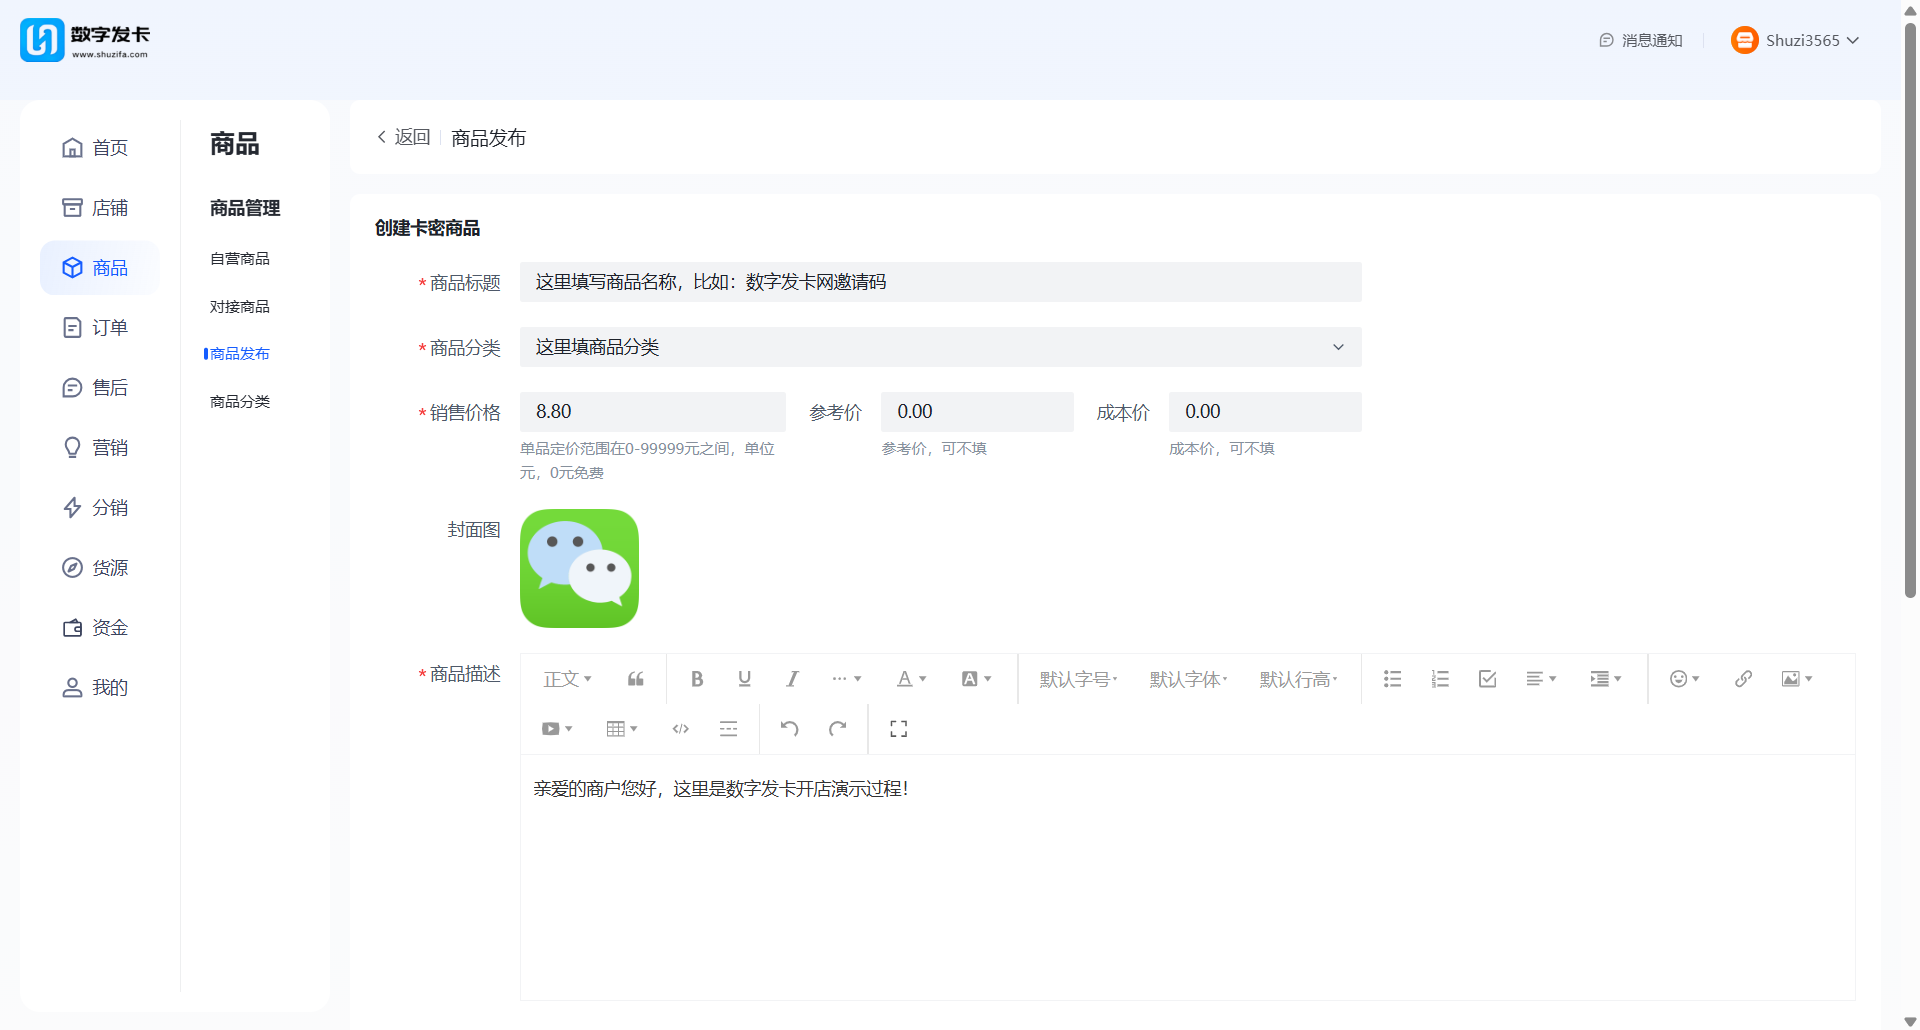The height and width of the screenshot is (1030, 1920).
Task: Click the 销售价格 input field
Action: (x=653, y=412)
